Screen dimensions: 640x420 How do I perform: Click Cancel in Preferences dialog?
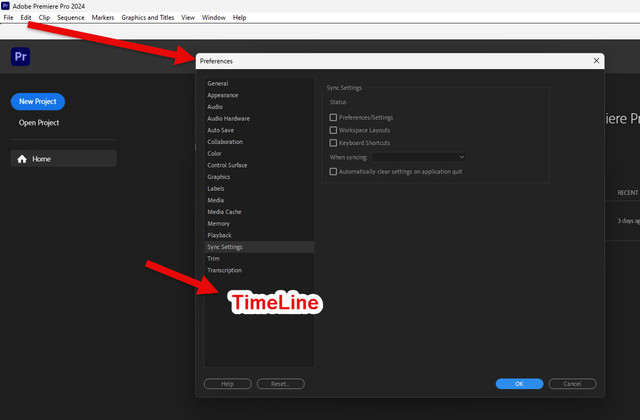572,384
